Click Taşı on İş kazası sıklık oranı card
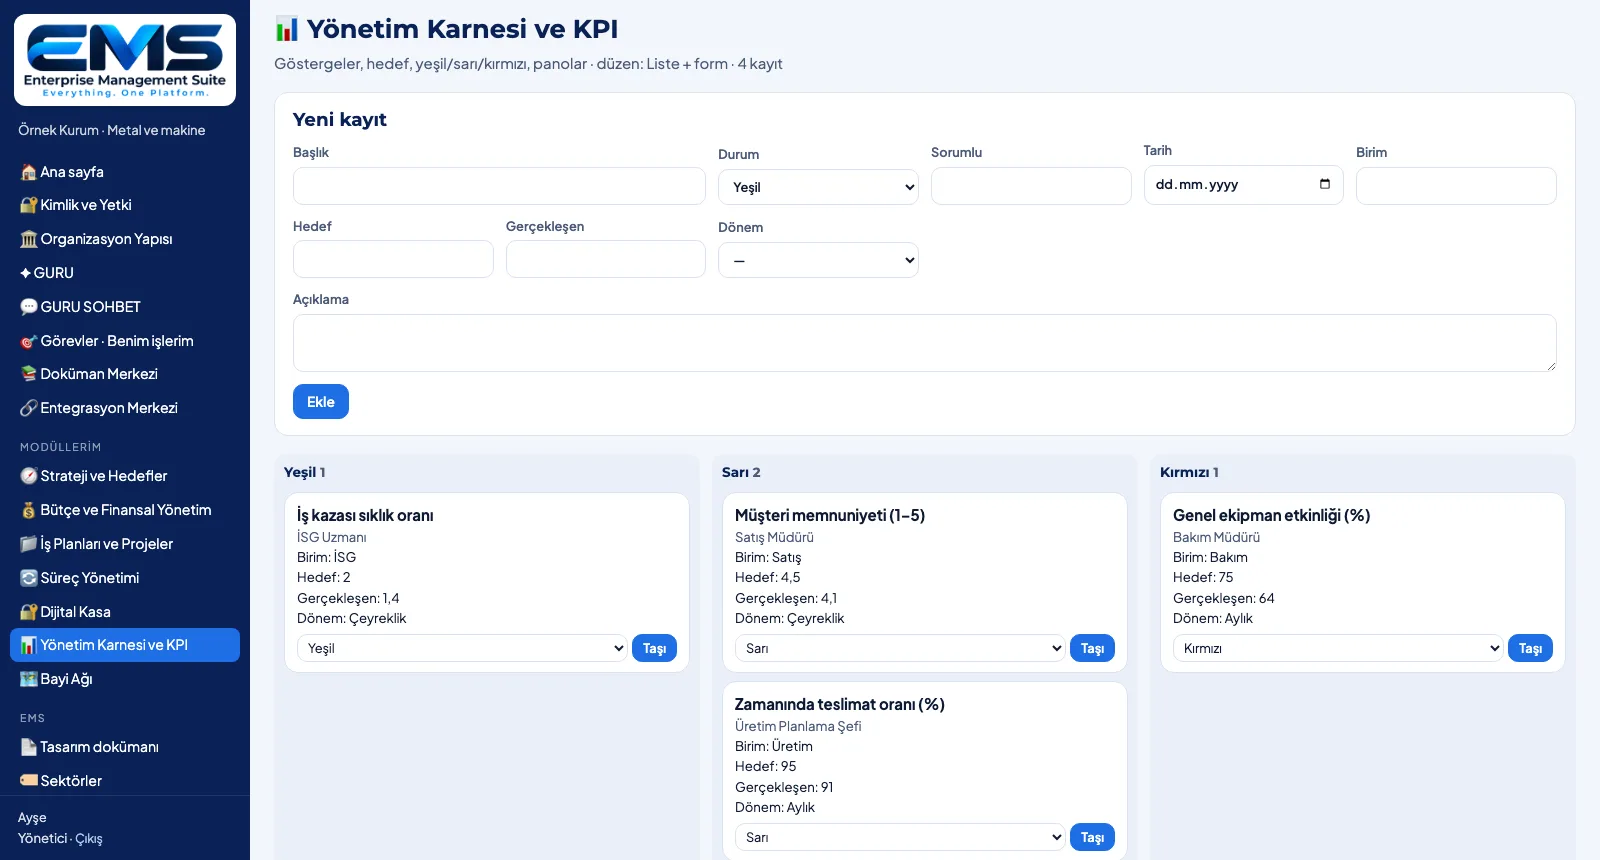This screenshot has height=860, width=1600. click(655, 648)
